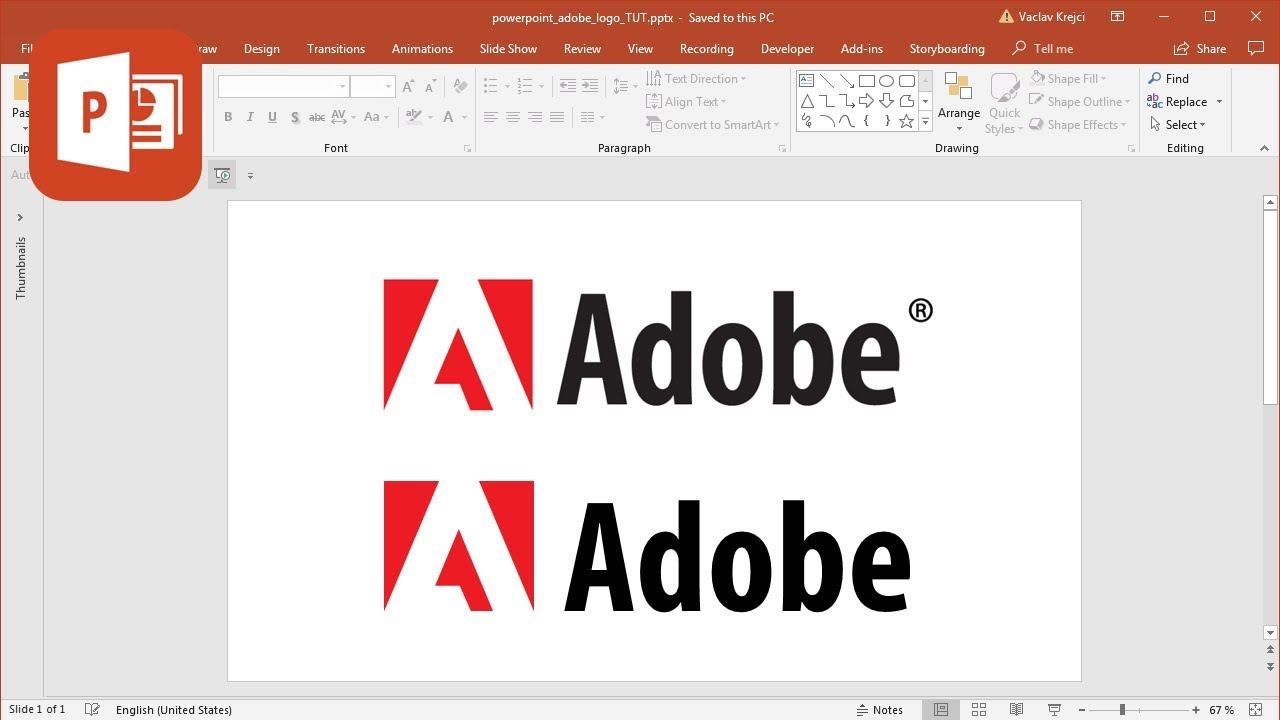Click the Share button
The image size is (1280, 720).
coord(1200,48)
